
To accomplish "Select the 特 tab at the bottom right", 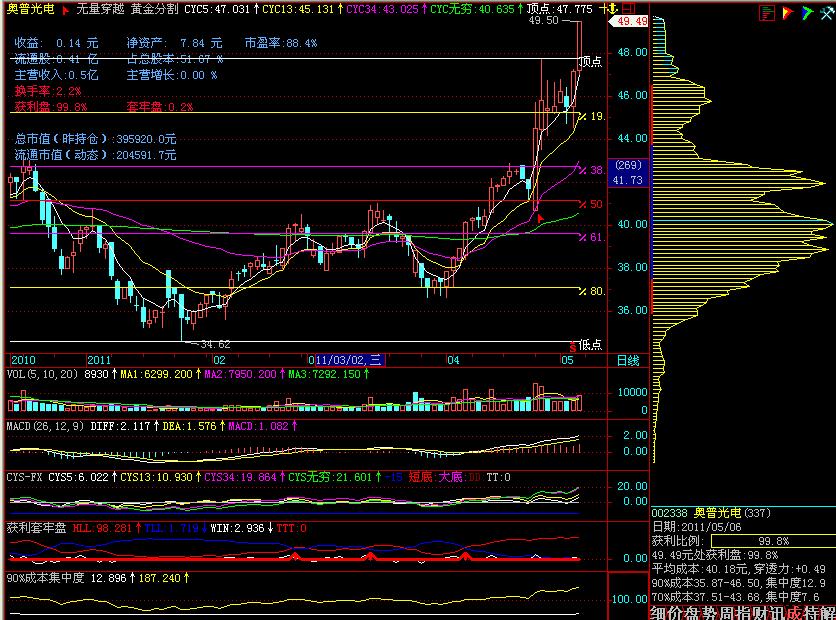I will pyautogui.click(x=812, y=613).
